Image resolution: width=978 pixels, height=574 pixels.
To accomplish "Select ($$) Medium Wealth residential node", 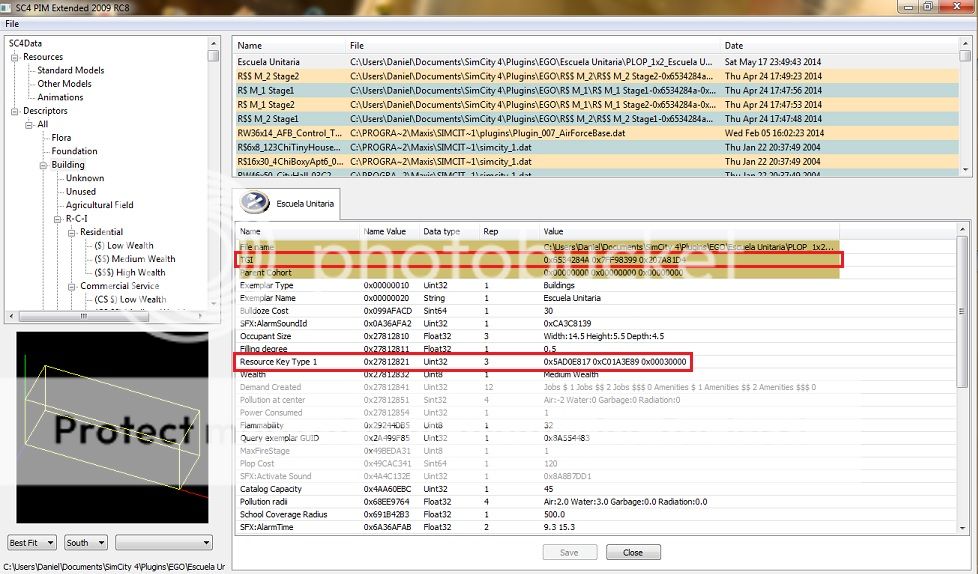I will [x=134, y=259].
